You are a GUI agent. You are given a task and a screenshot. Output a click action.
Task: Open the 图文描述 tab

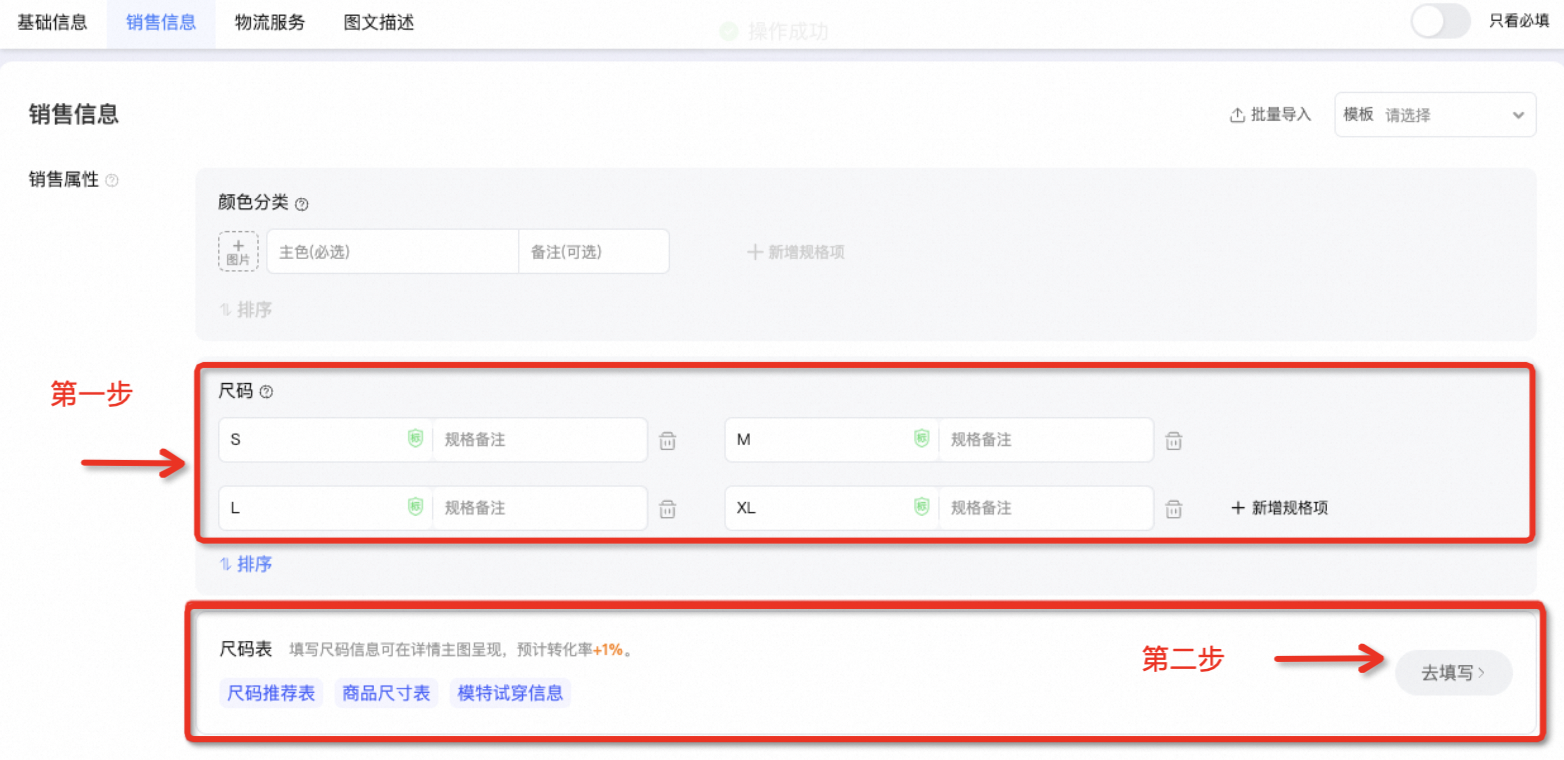[x=379, y=22]
